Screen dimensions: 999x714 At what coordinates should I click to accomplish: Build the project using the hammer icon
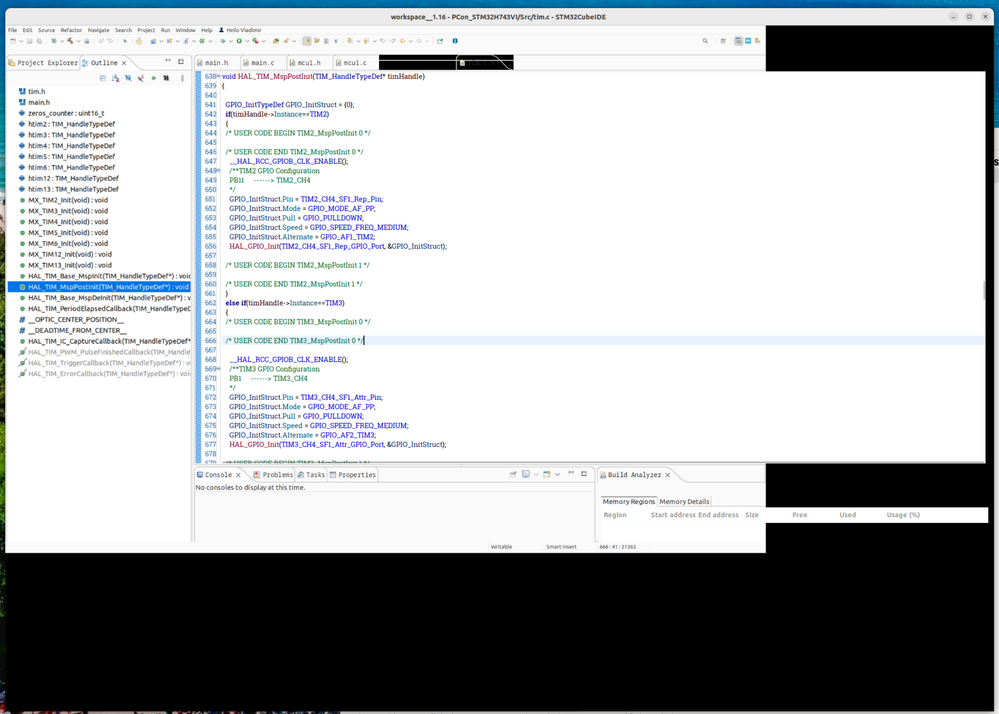click(x=70, y=42)
